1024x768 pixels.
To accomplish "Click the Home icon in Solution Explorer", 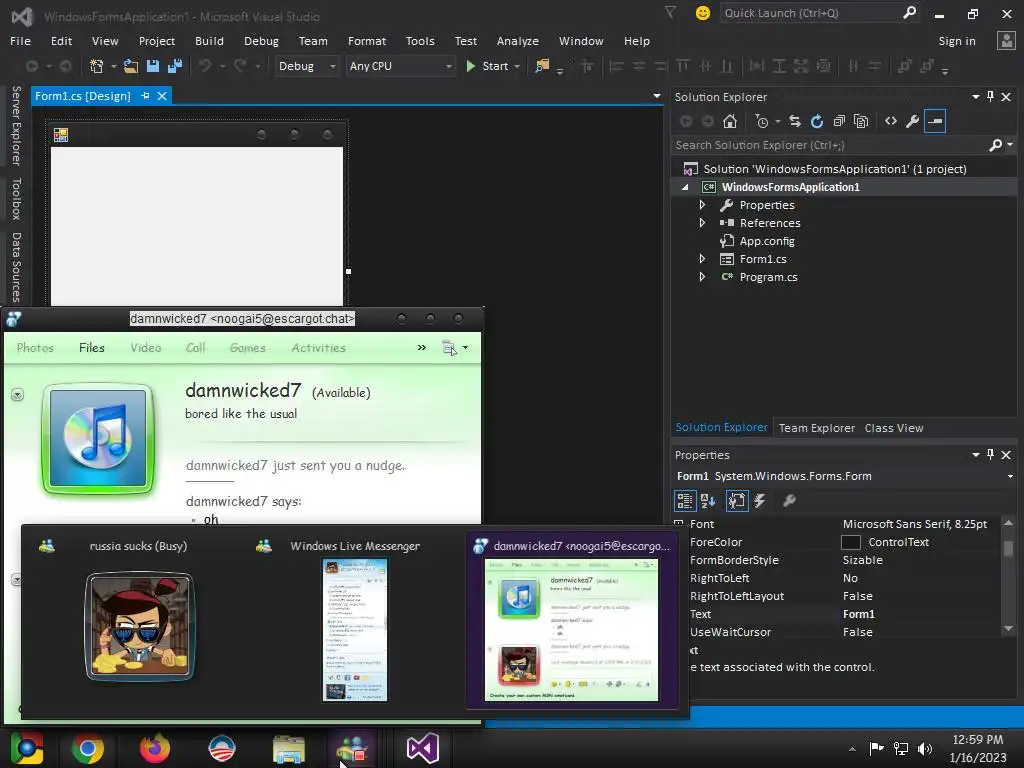I will click(x=730, y=121).
